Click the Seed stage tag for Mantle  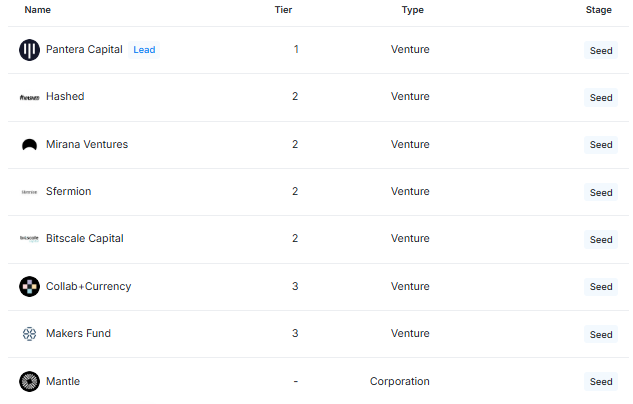[x=601, y=381]
